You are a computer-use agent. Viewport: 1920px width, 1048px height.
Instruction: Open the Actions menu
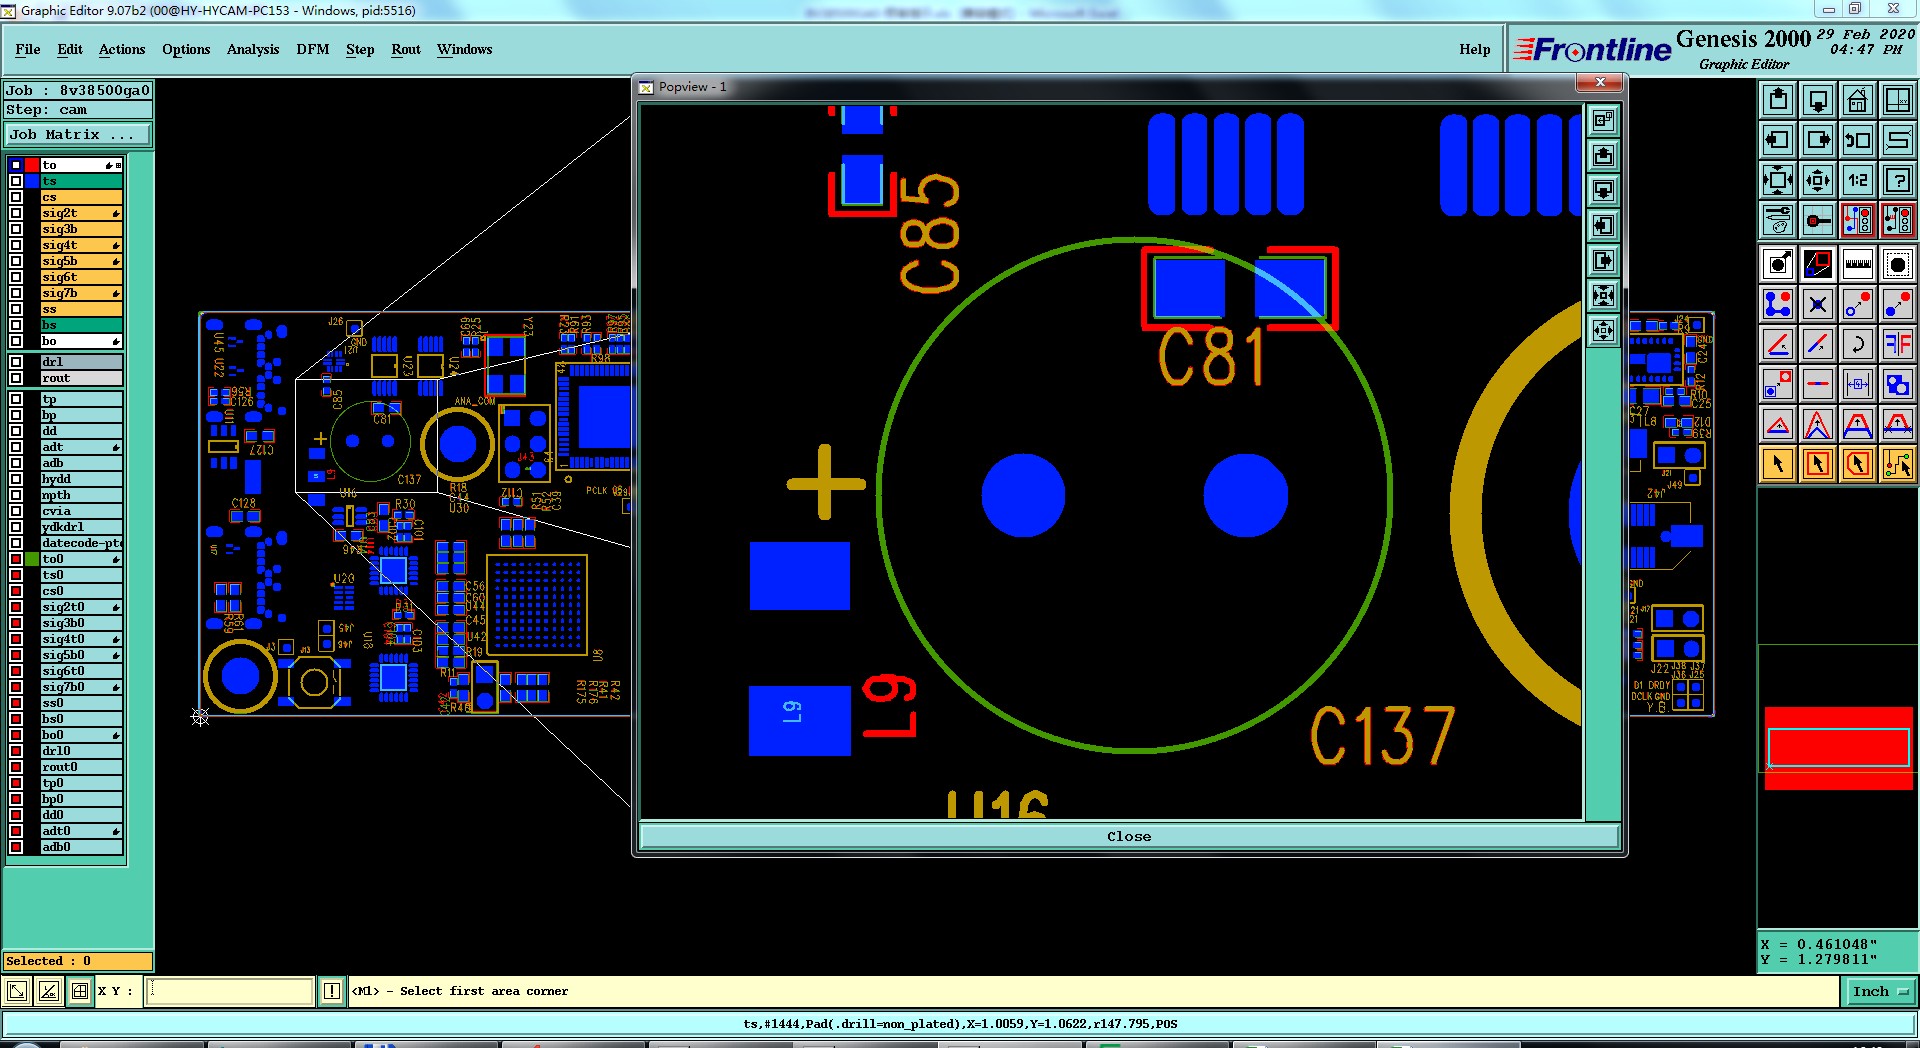tap(122, 49)
